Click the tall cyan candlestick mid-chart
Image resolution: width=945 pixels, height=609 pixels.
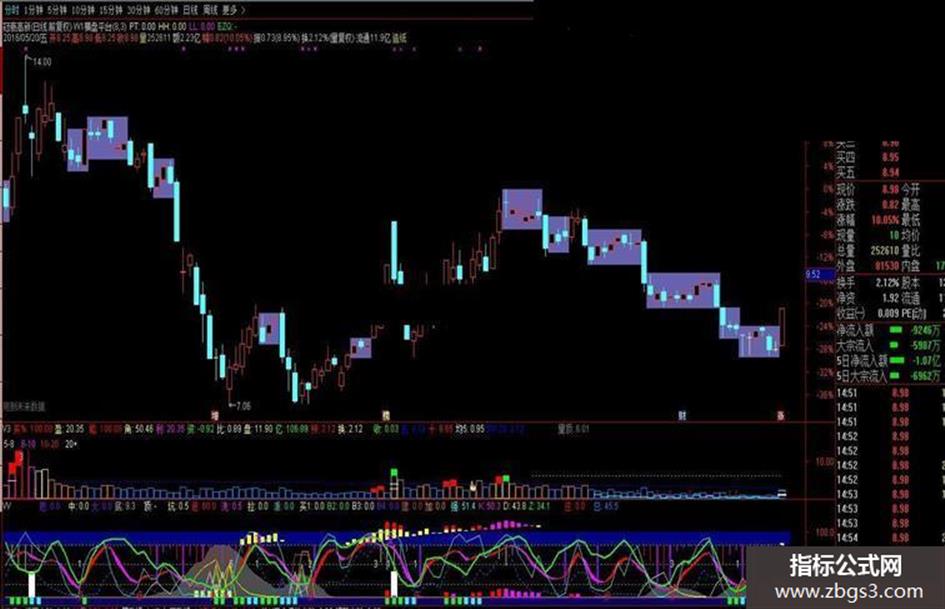pos(394,250)
